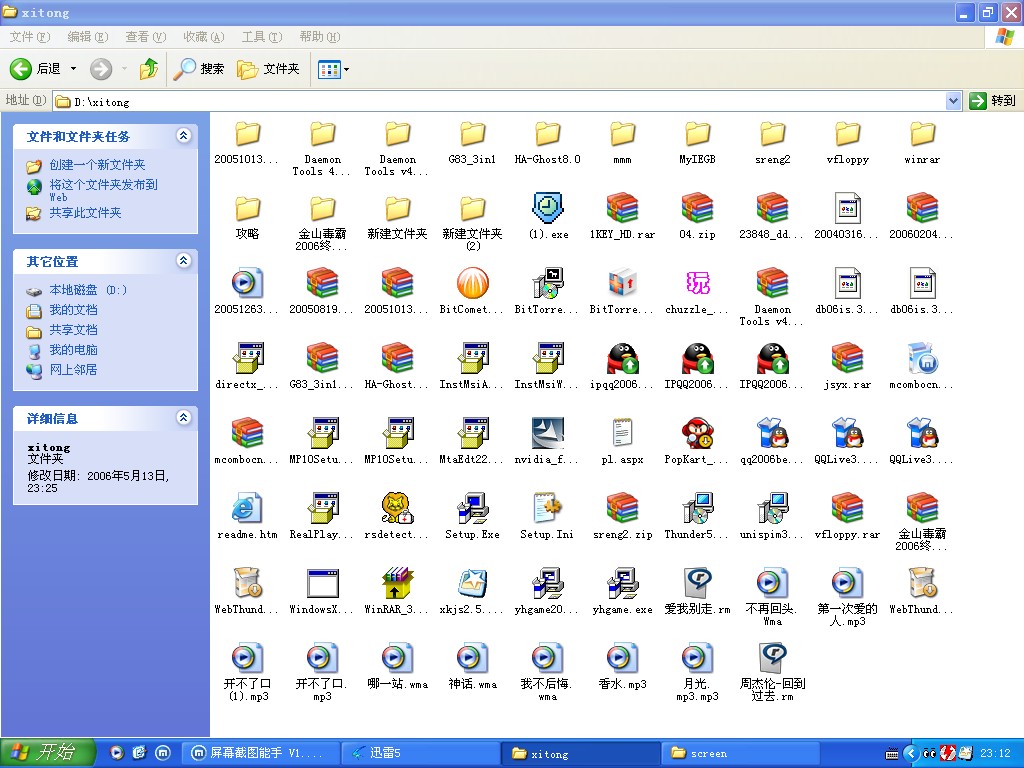This screenshot has height=768, width=1024.
Task: Expand the address bar dropdown
Action: [x=953, y=101]
